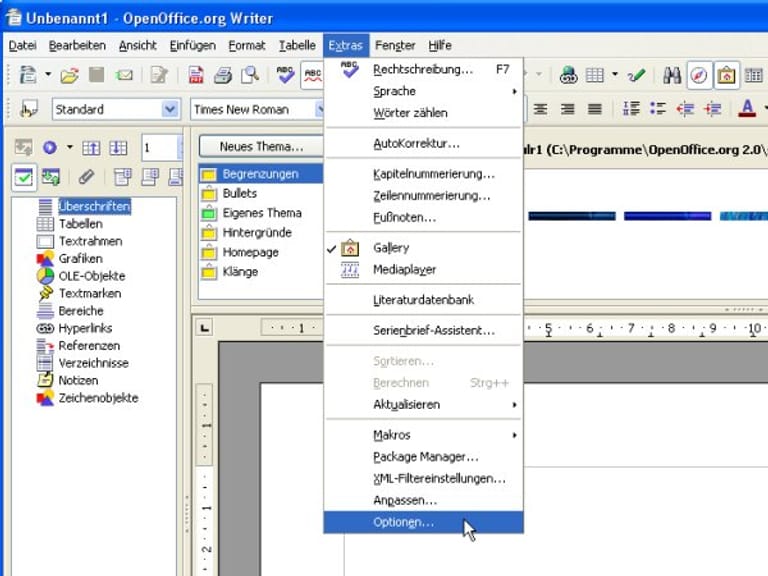Click the Increase indent icon
Viewport: 768px width, 576px height.
[712, 108]
